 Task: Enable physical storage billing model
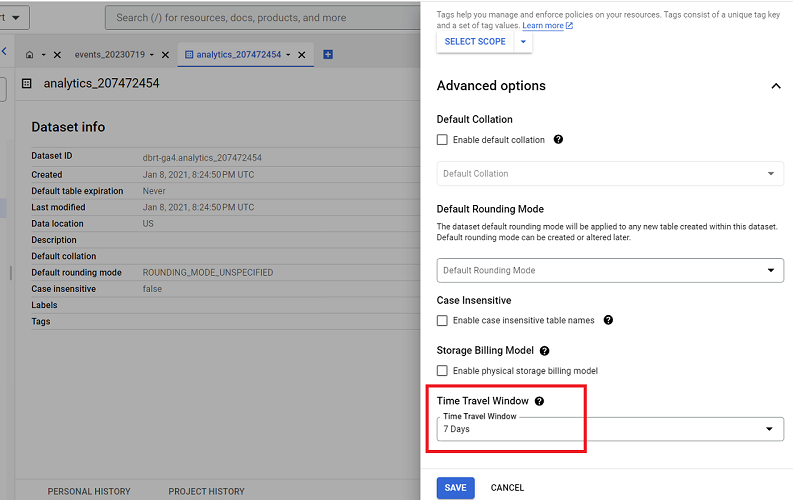[442, 371]
